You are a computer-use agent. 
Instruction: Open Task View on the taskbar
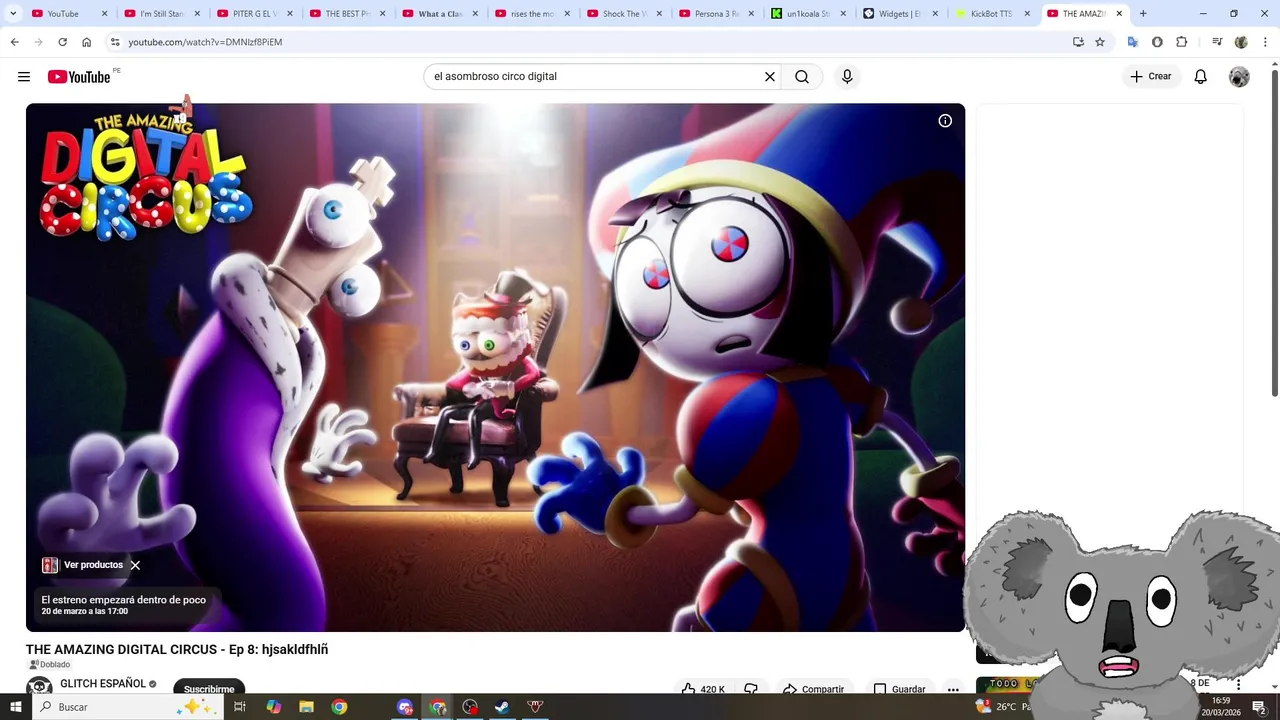pyautogui.click(x=240, y=707)
